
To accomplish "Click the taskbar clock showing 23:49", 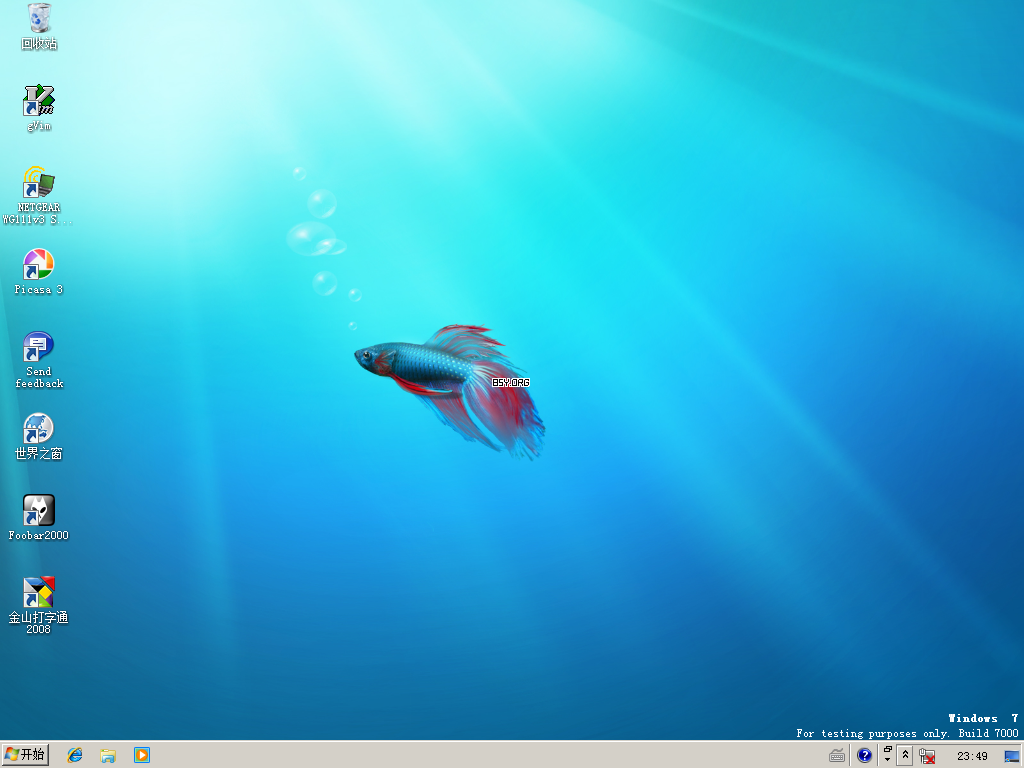I will 972,756.
